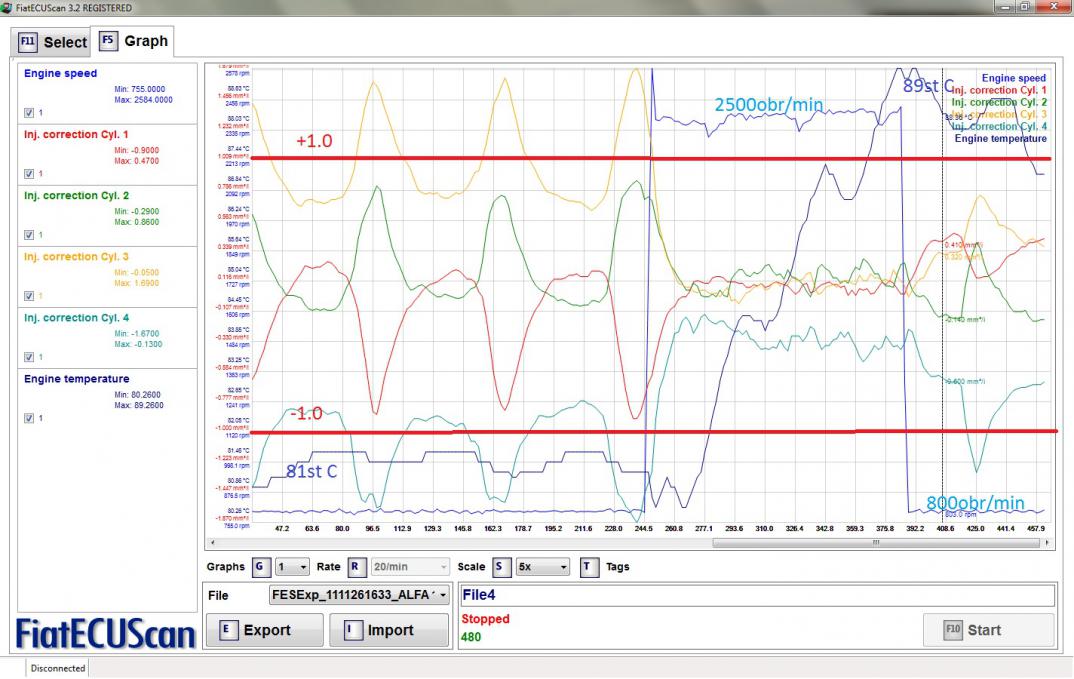Open the Graphs count dropdown
1074x679 pixels.
point(293,567)
